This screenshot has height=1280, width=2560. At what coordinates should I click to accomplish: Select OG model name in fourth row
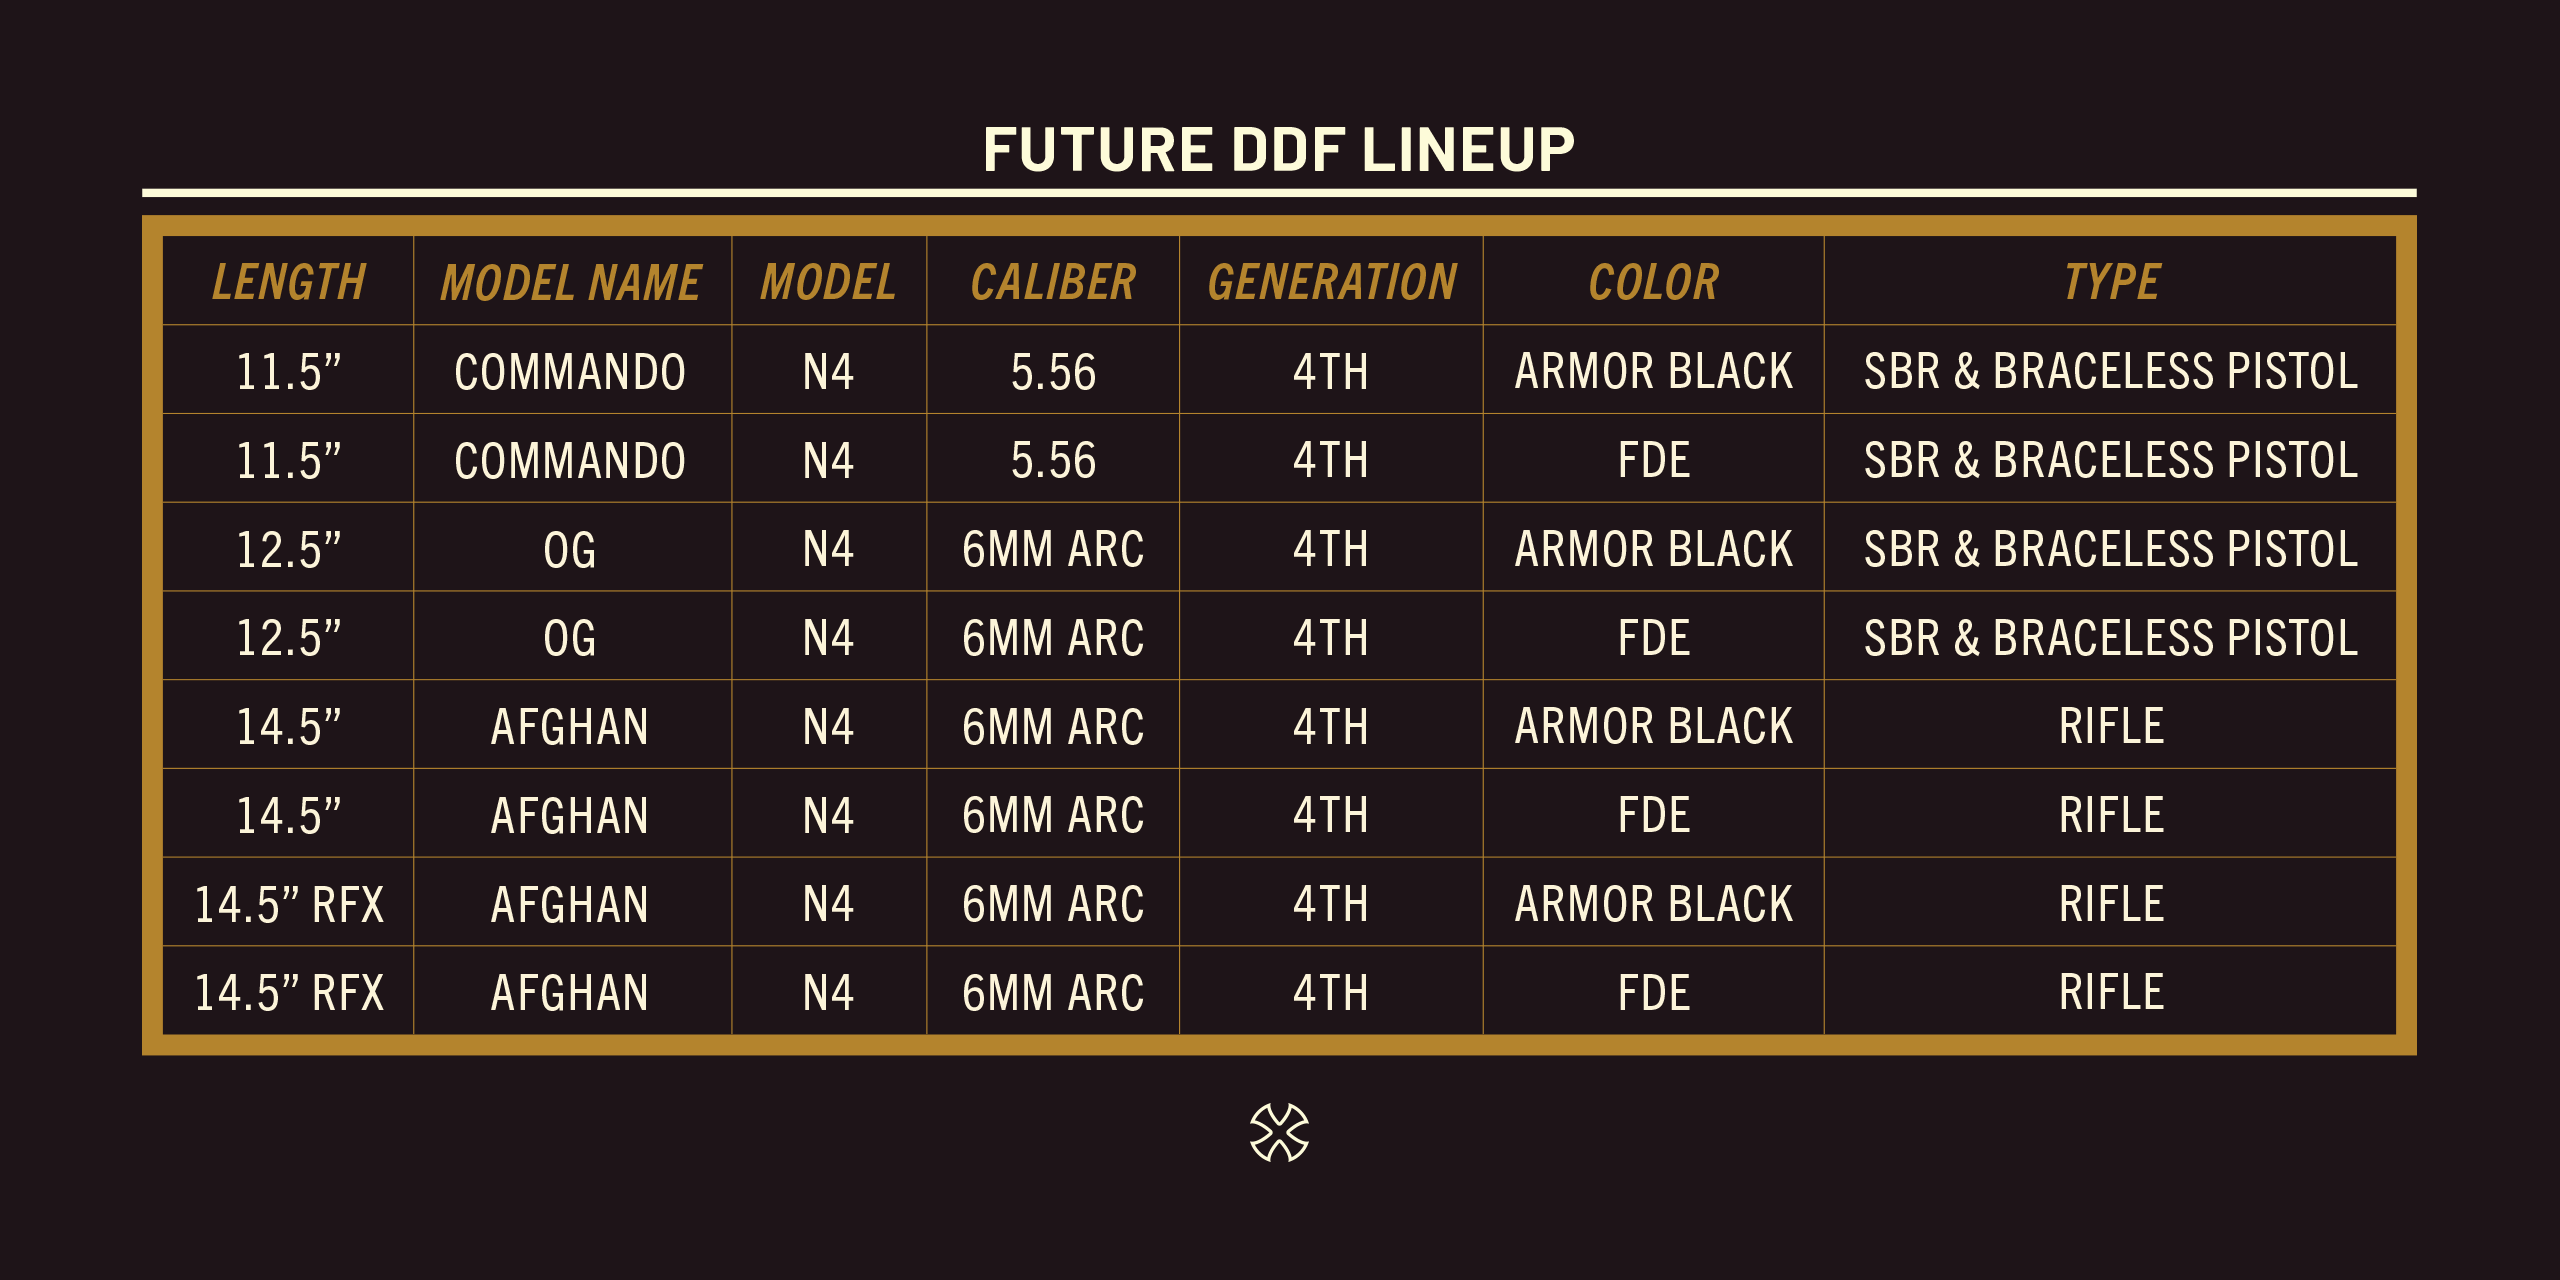point(570,638)
